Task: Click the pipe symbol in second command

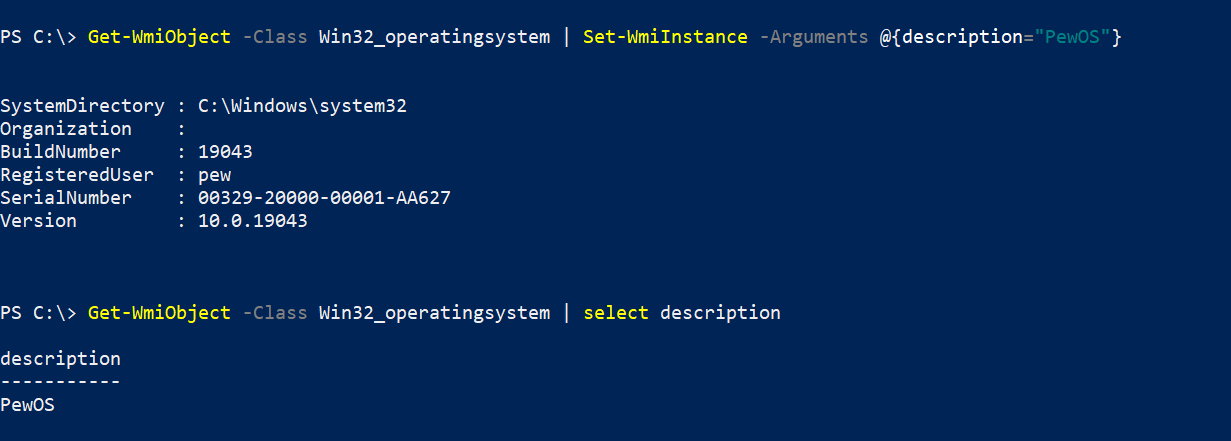Action: tap(566, 313)
